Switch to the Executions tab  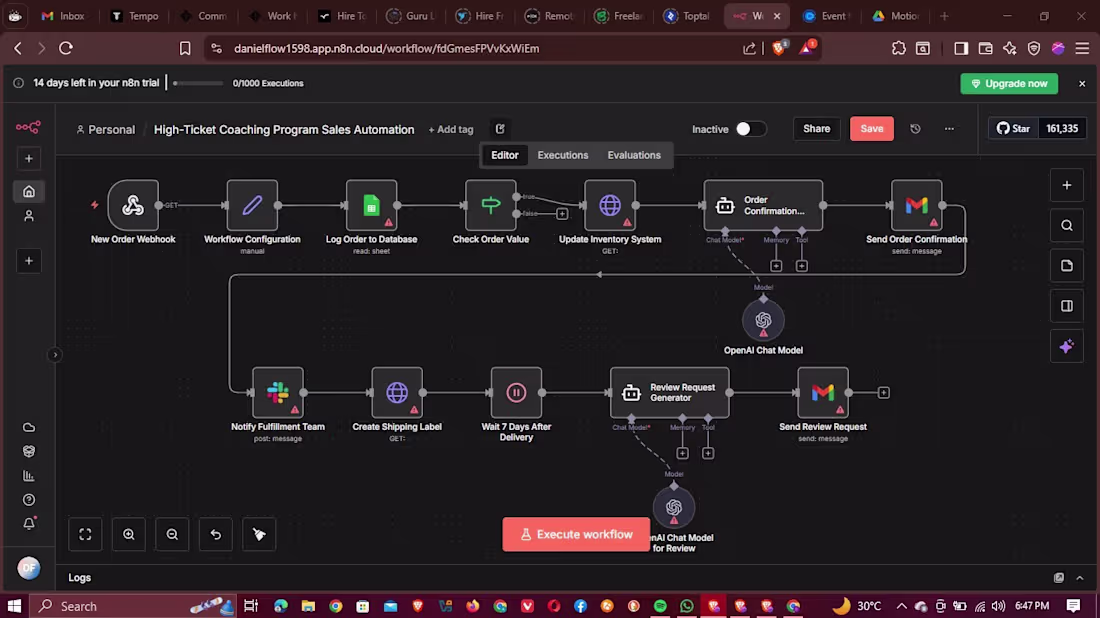click(x=563, y=155)
